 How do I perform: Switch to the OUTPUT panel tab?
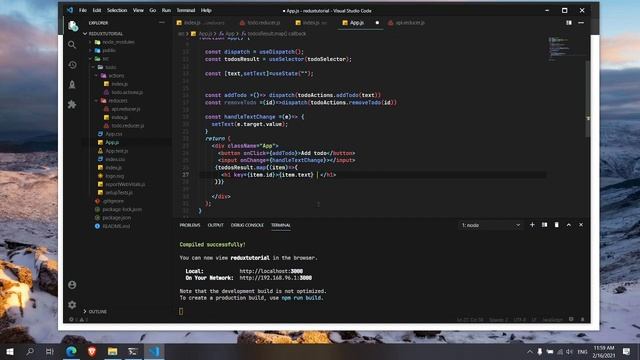(216, 225)
